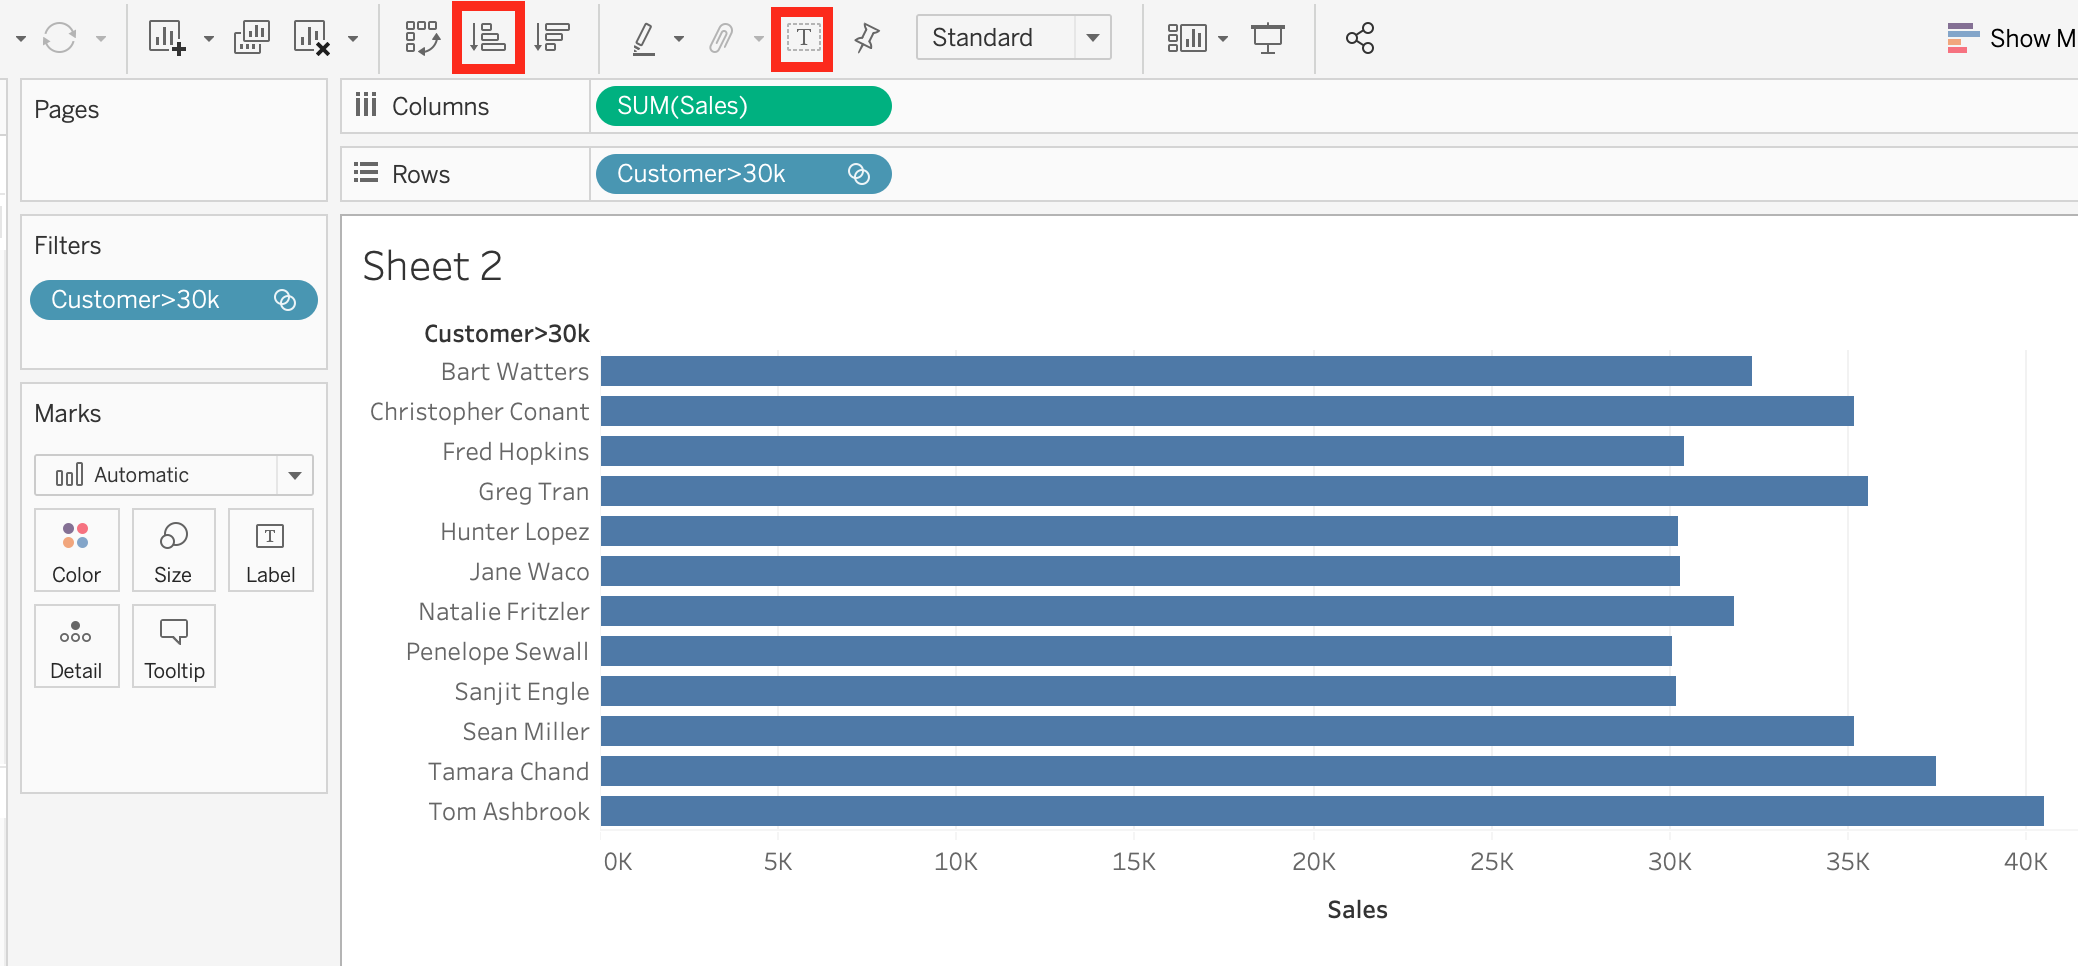Click the Presentation Mode icon
The image size is (2078, 966).
click(x=1268, y=38)
